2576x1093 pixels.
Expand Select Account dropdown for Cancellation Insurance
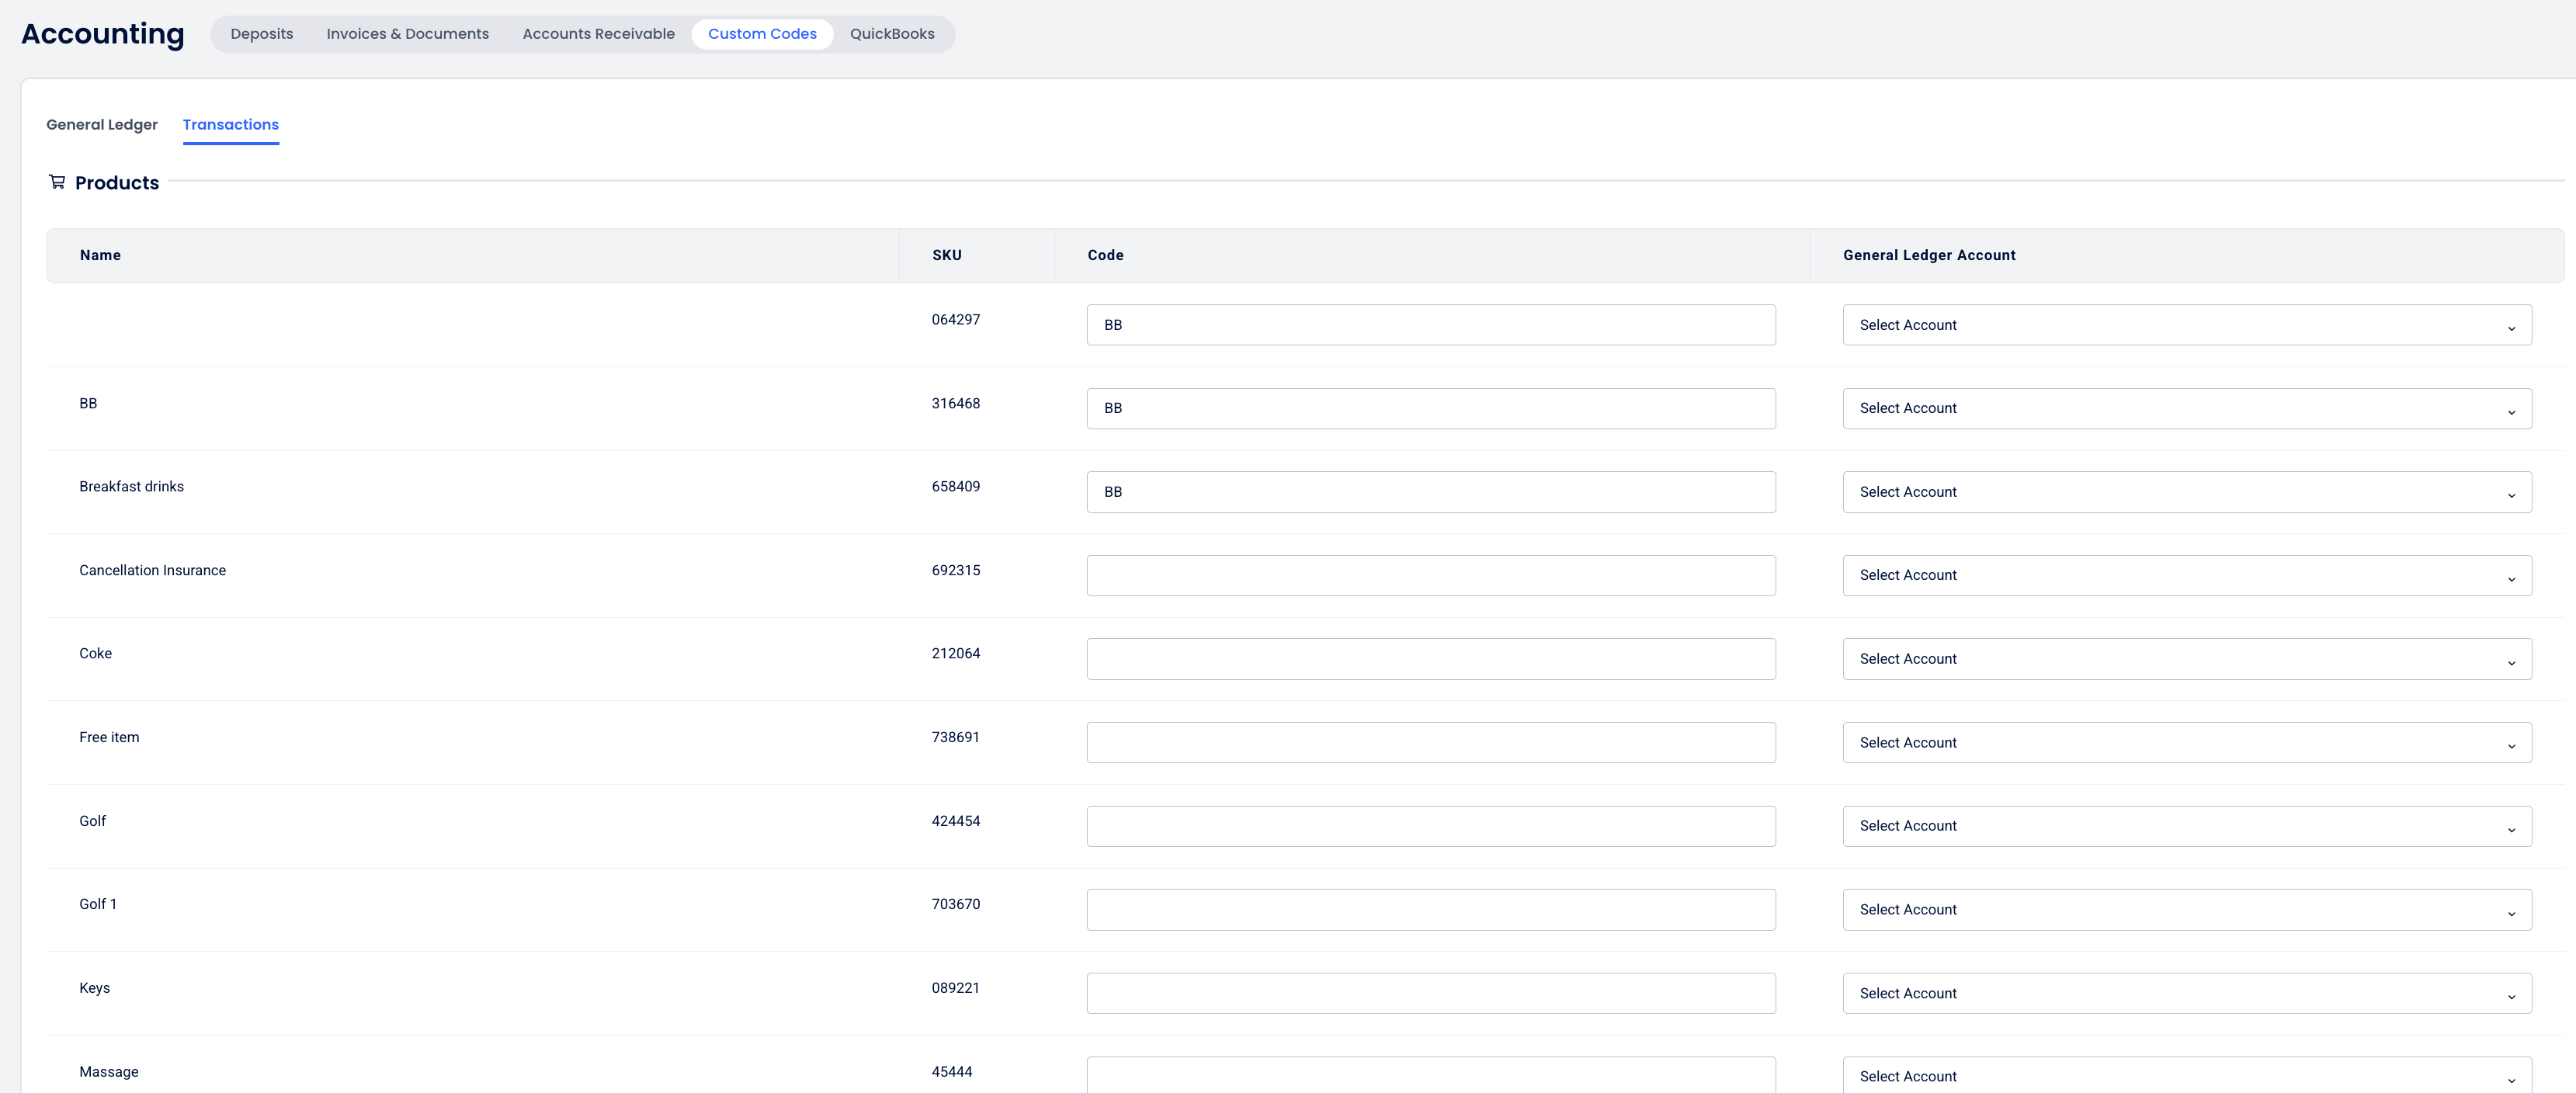[x=2186, y=575]
